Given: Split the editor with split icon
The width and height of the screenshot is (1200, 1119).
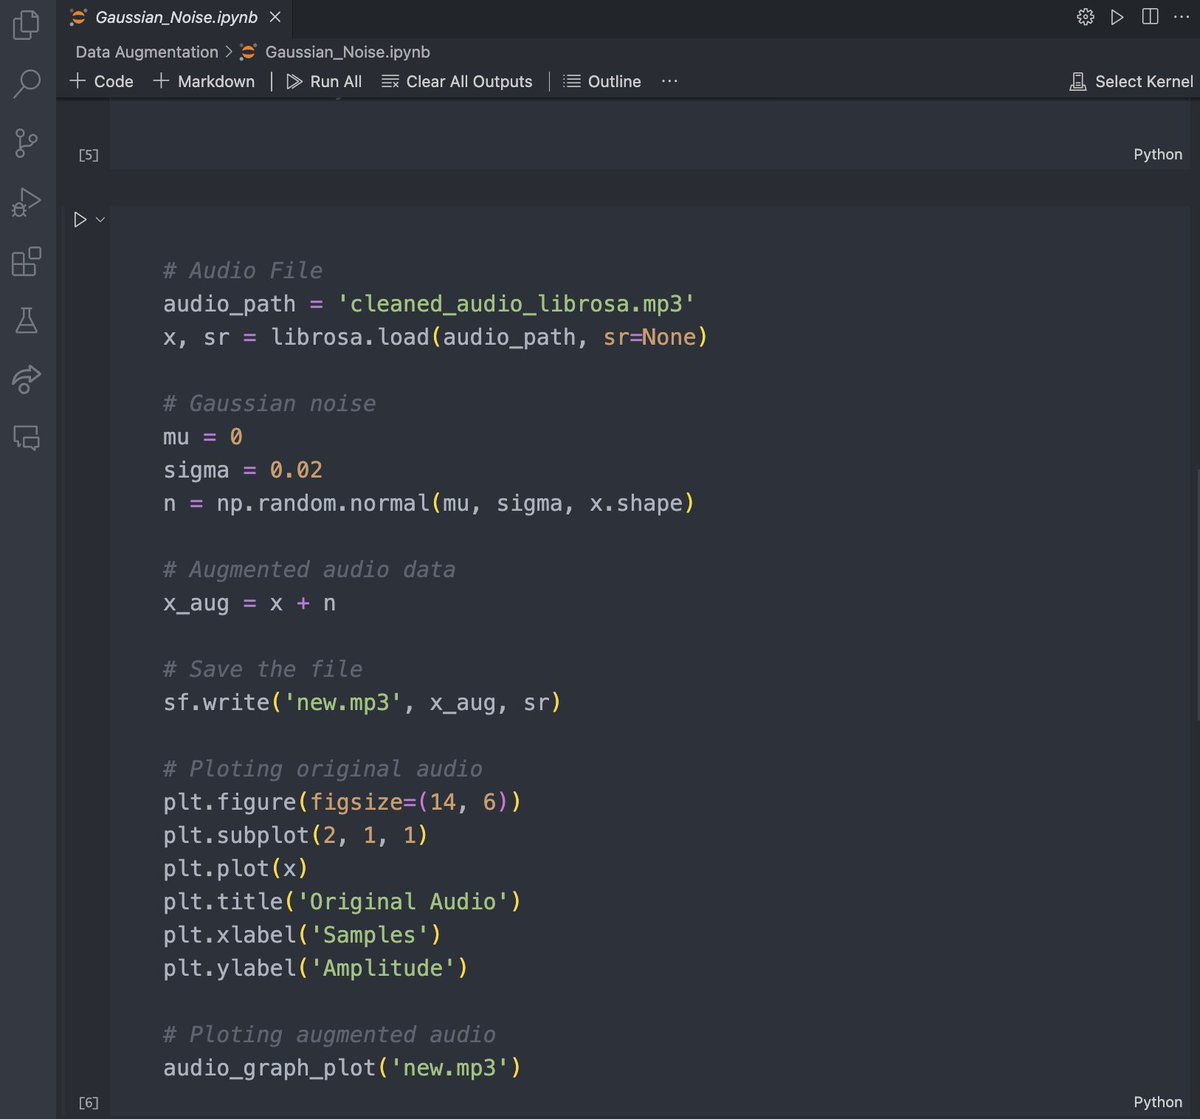Looking at the screenshot, I should 1150,17.
